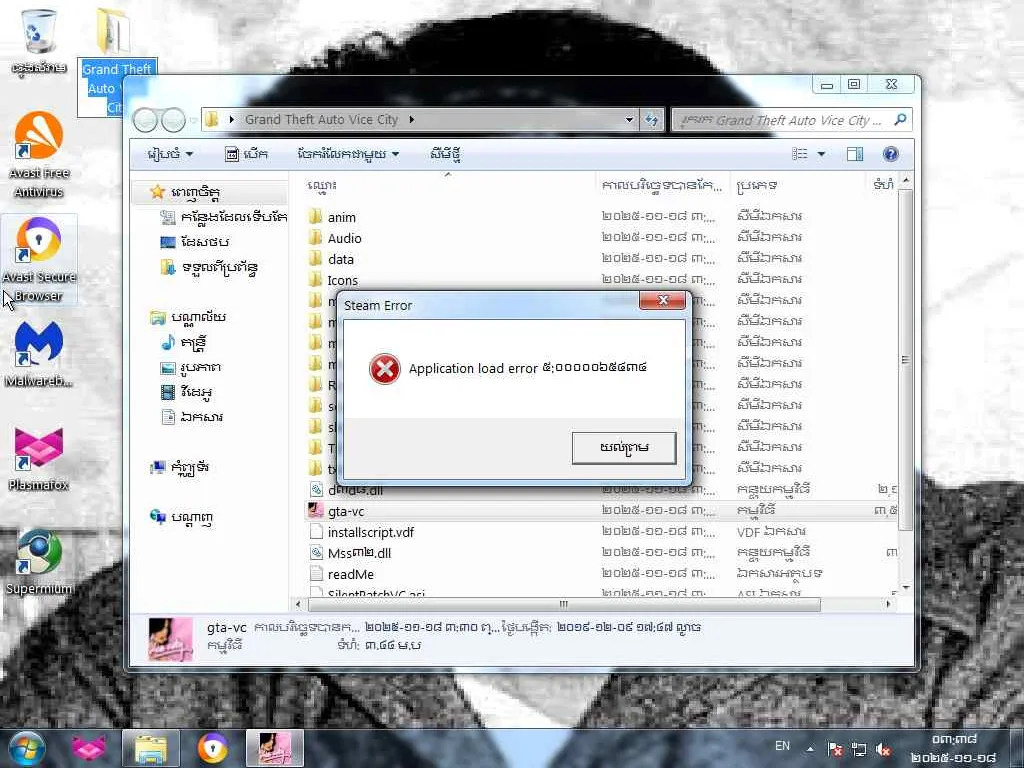Close the Steam Error dialog
Image resolution: width=1024 pixels, height=768 pixels.
[663, 300]
